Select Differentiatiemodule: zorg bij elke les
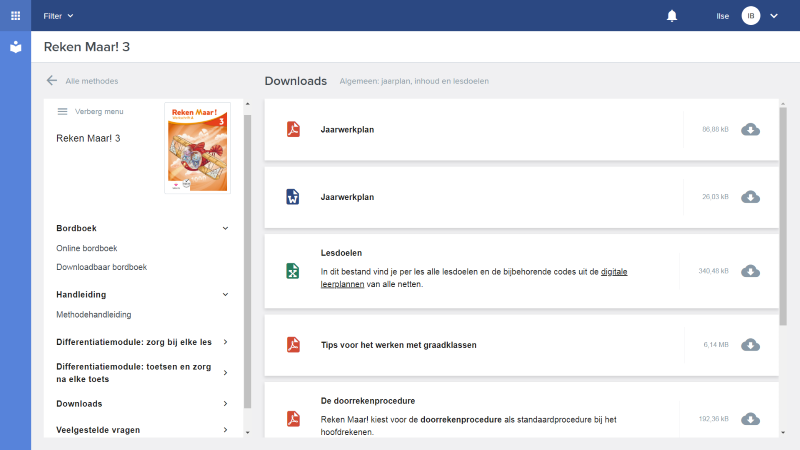 point(134,342)
